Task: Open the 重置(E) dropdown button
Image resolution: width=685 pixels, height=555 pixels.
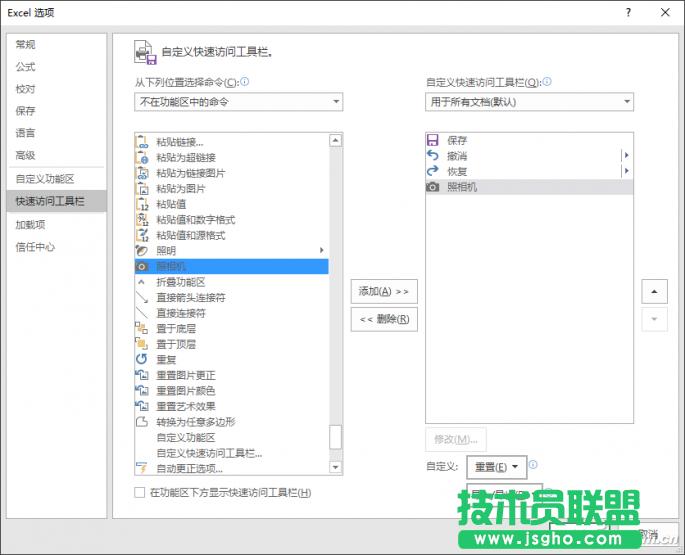Action: click(497, 467)
